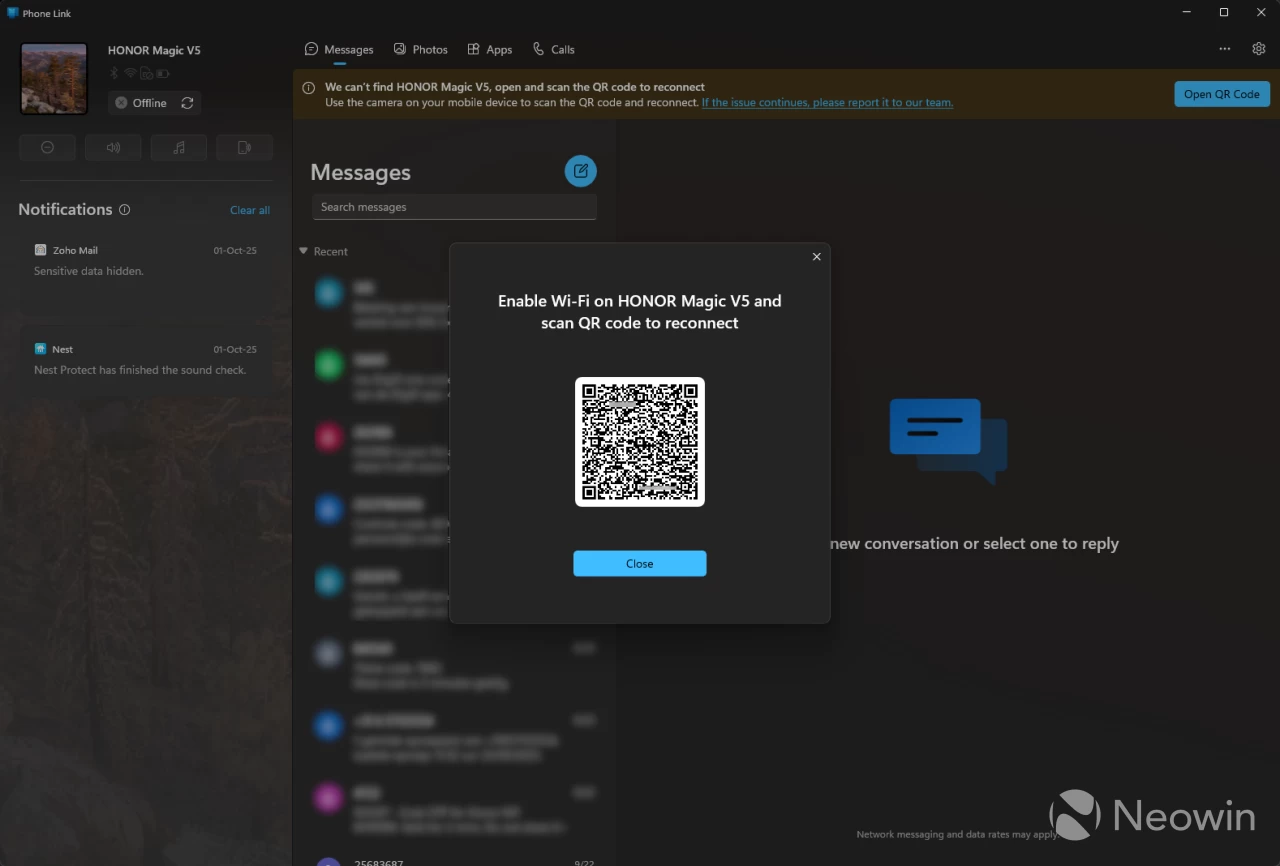Close the QR code reconnect dialog
This screenshot has height=866, width=1280.
pyautogui.click(x=639, y=564)
